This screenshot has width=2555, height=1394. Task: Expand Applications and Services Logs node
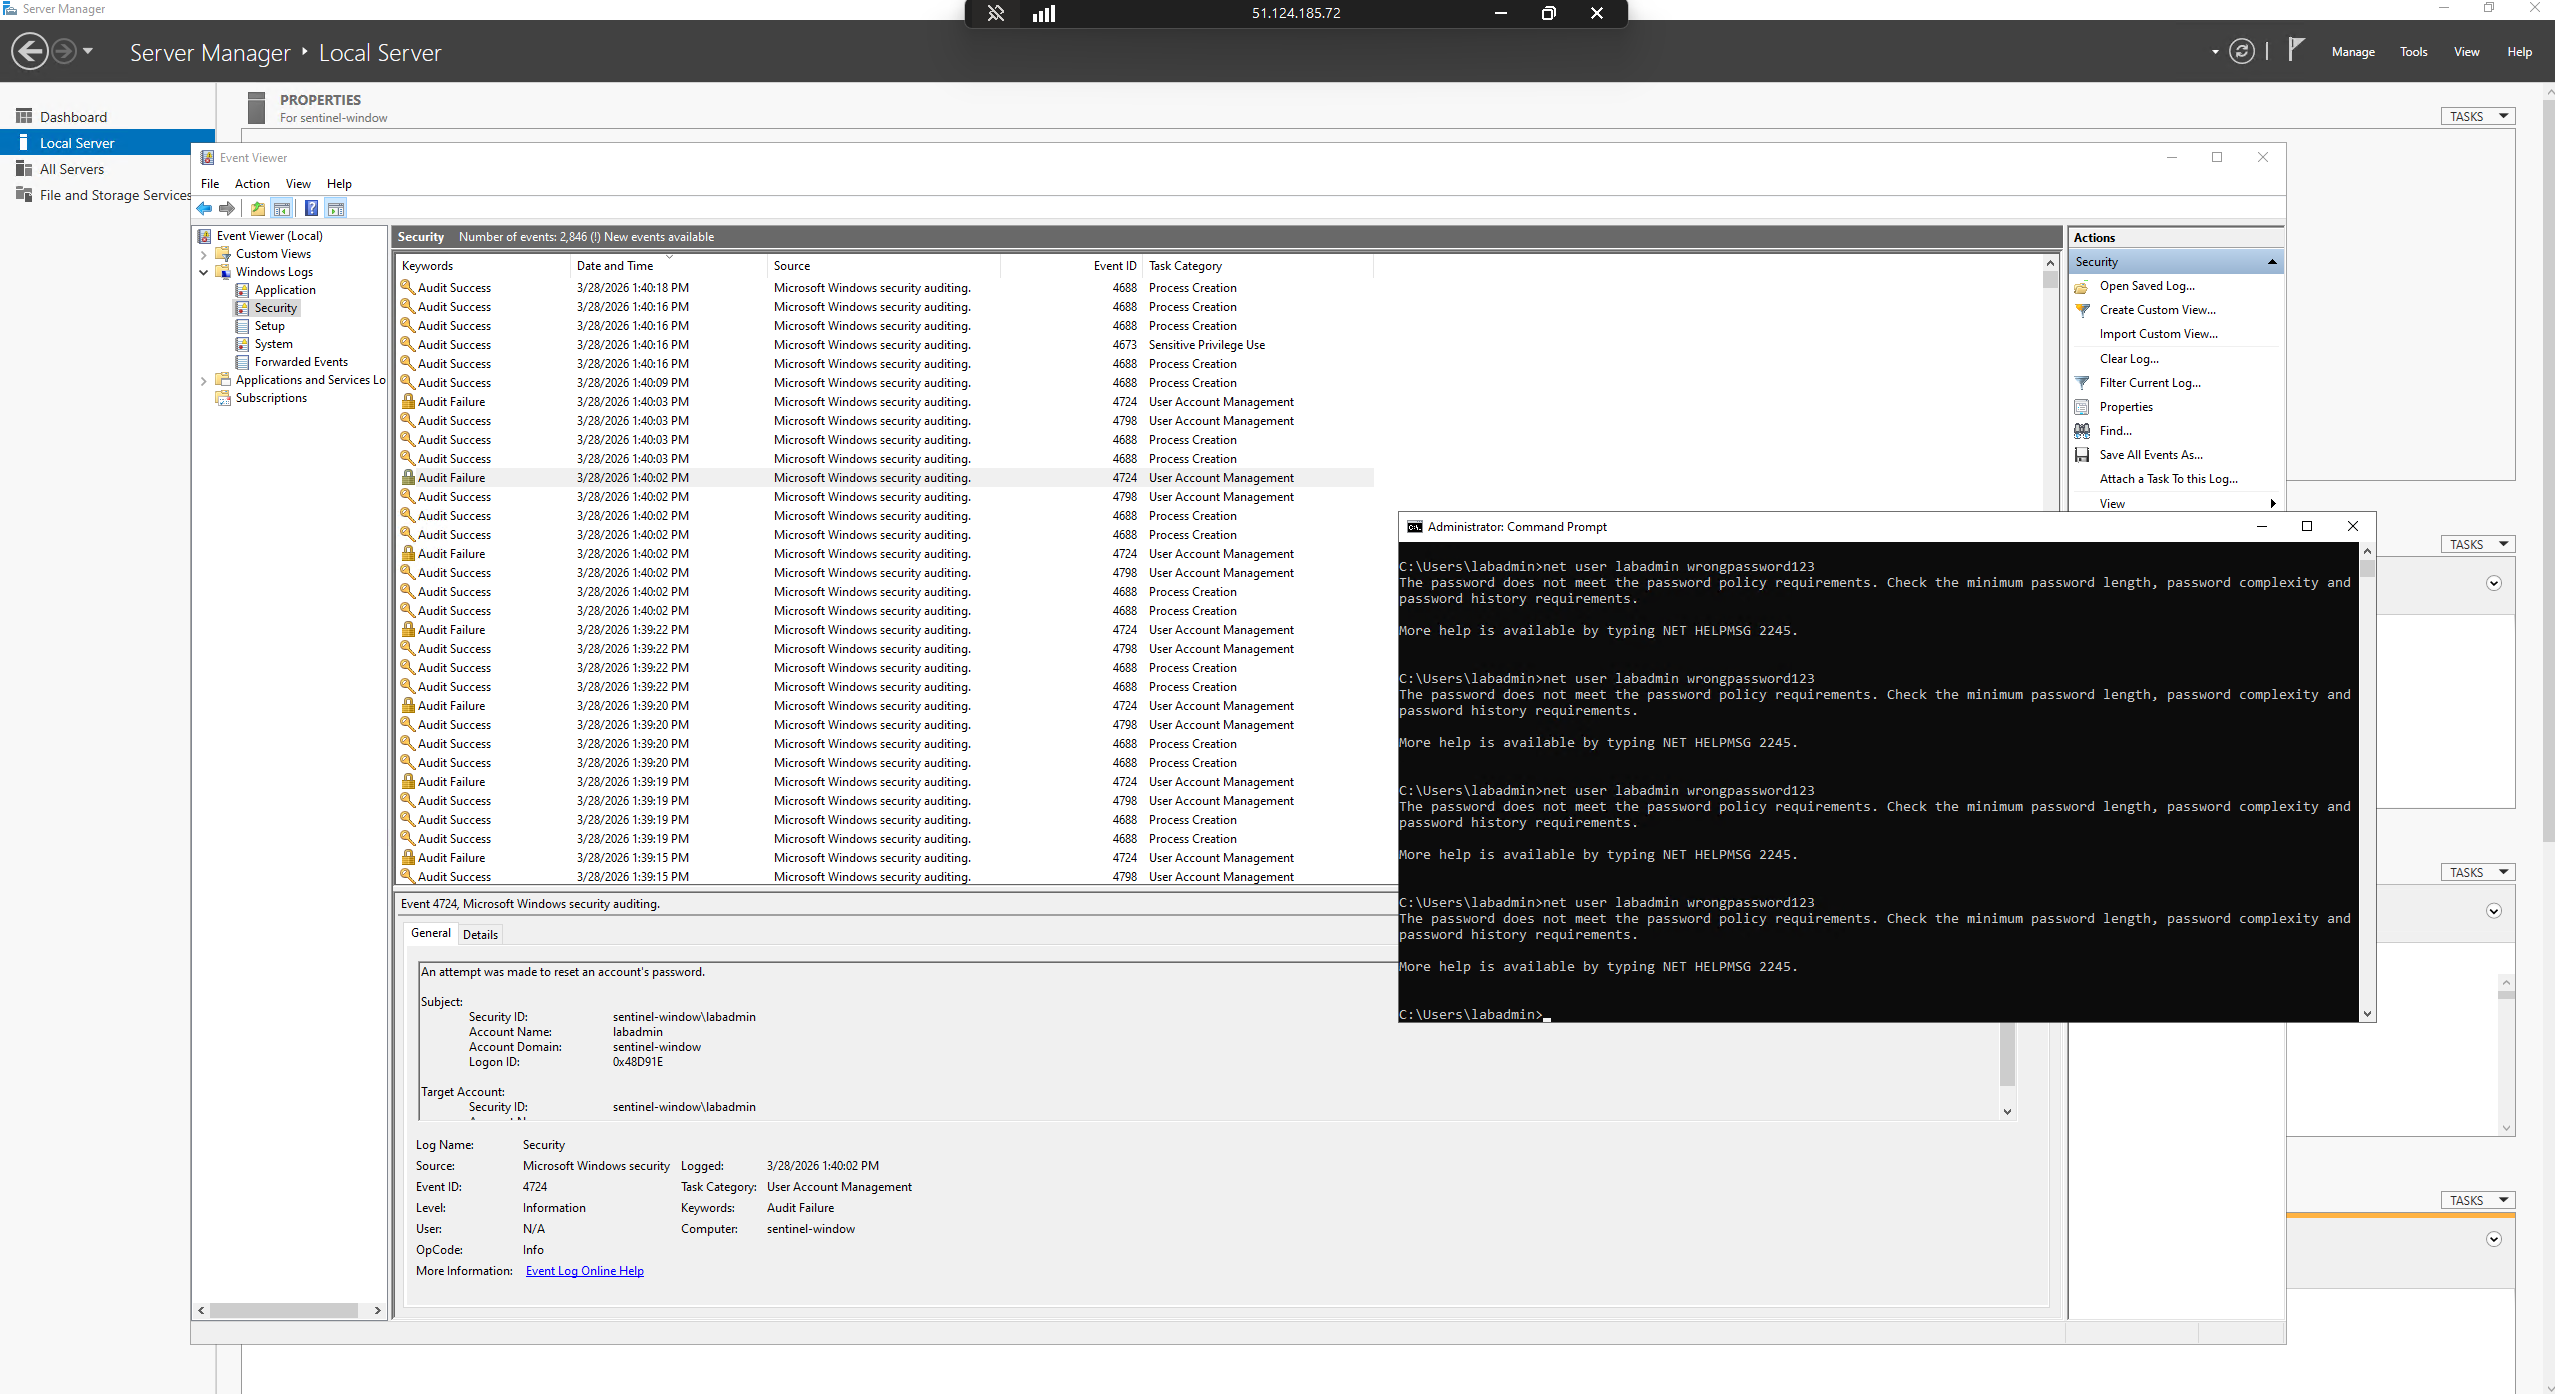[x=204, y=380]
